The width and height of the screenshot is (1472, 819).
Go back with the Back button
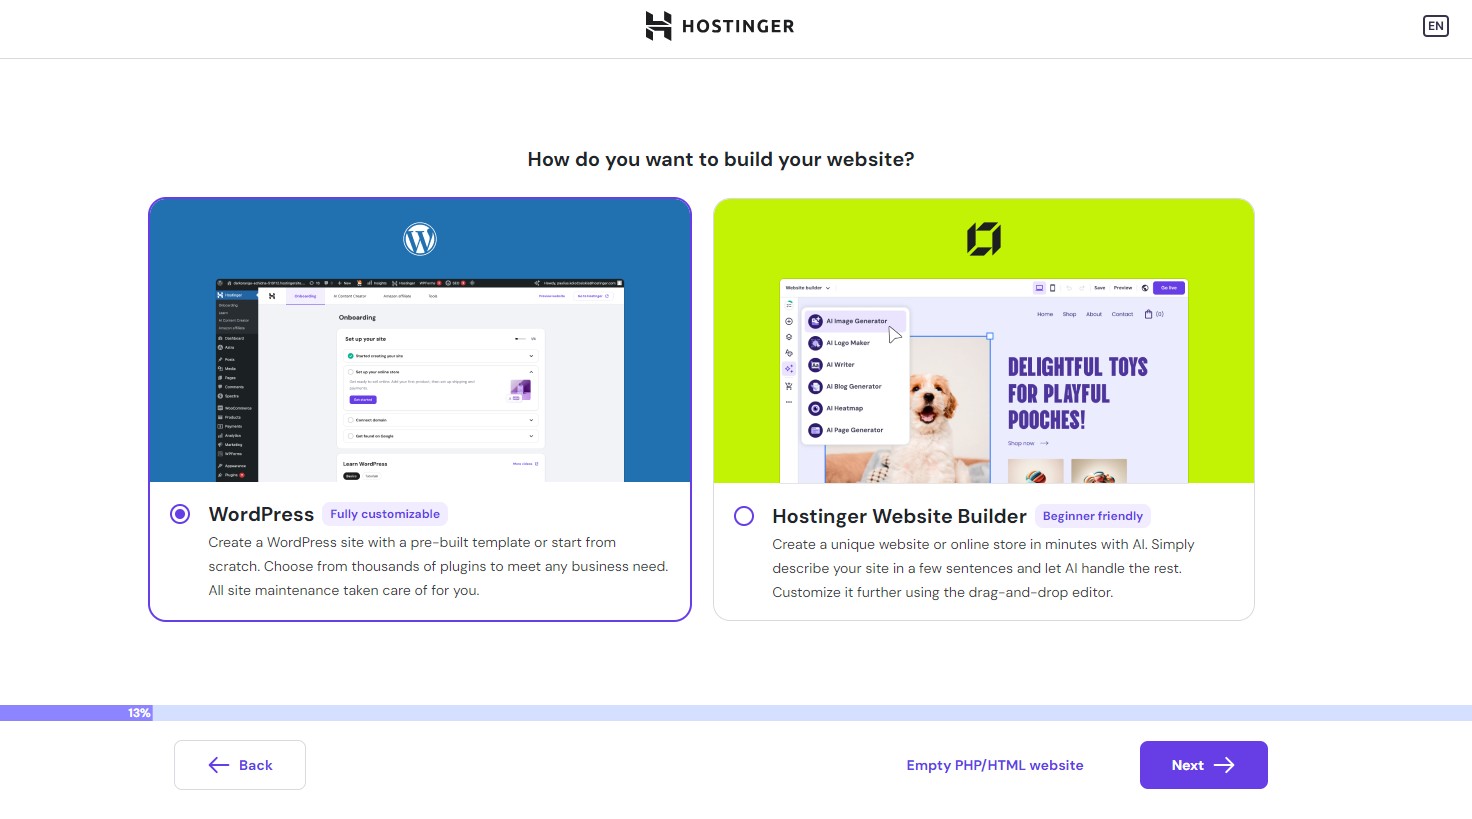pyautogui.click(x=240, y=765)
